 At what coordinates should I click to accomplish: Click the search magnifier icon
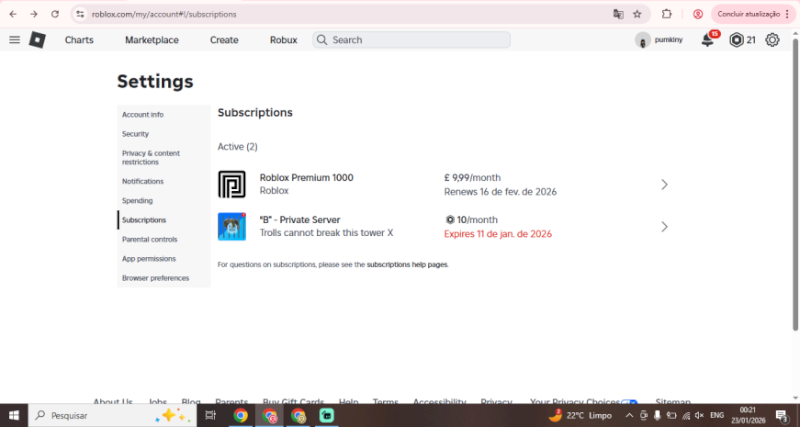pos(321,40)
